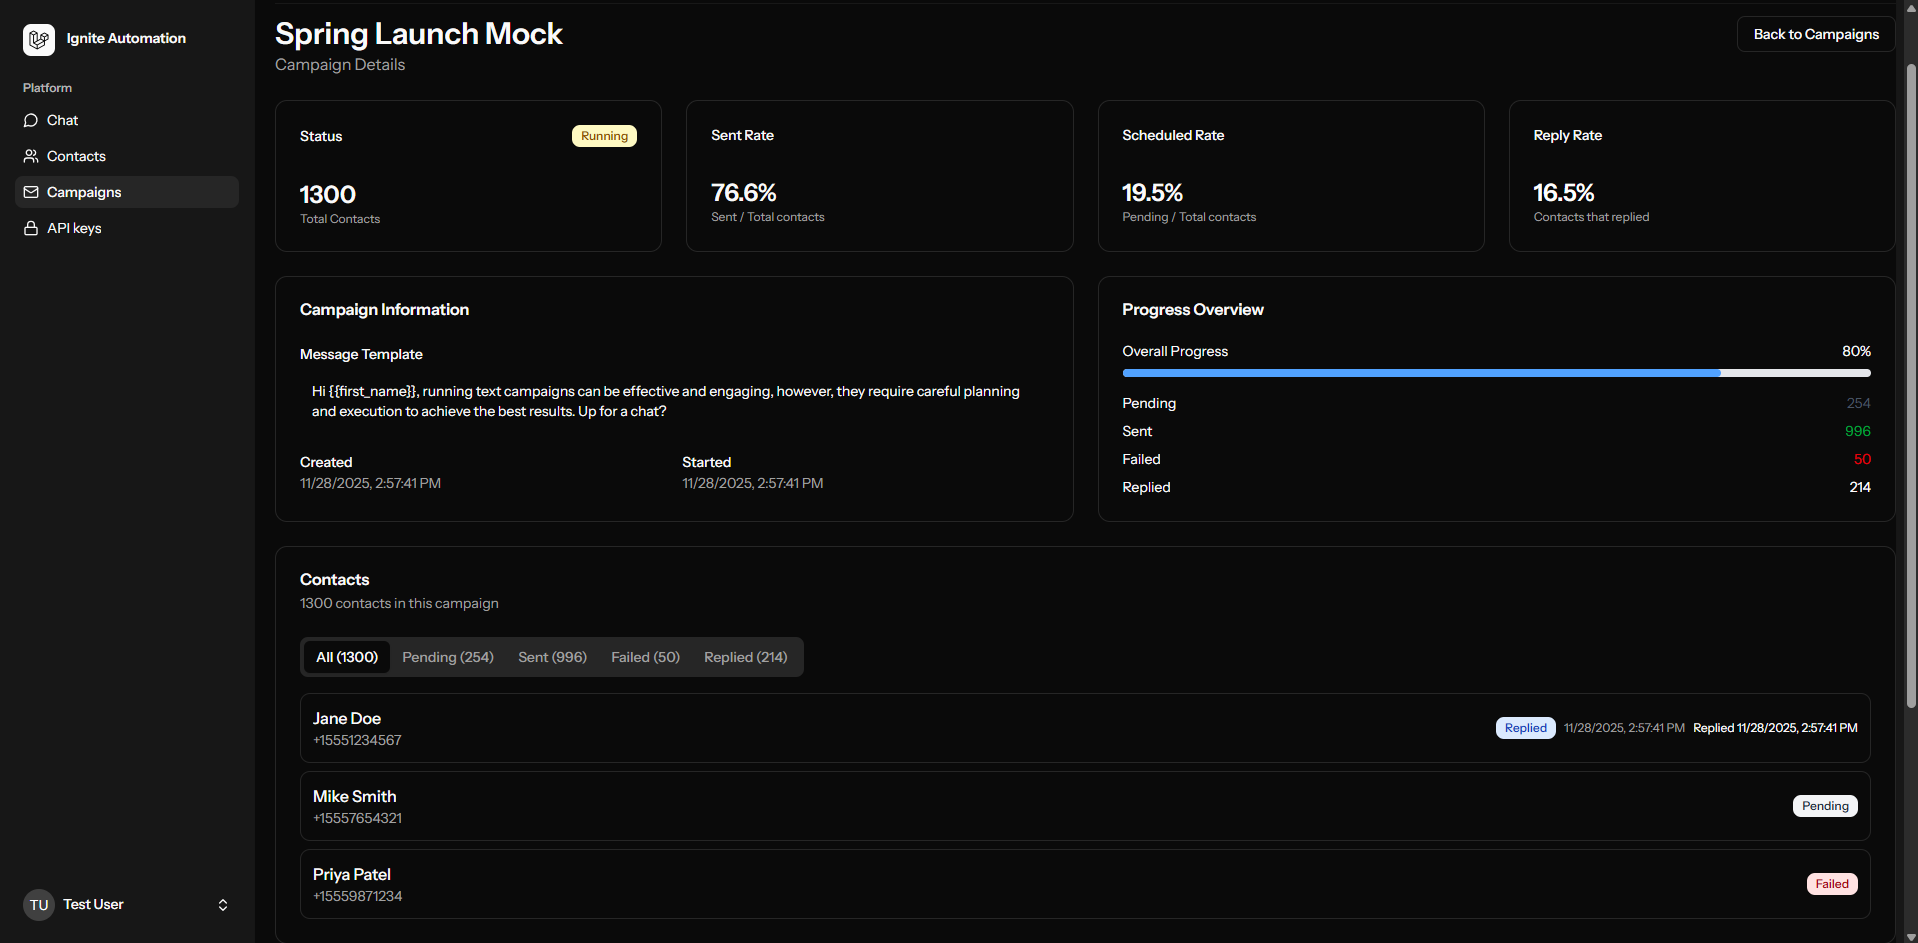This screenshot has width=1918, height=943.
Task: Open the Replied (214) contacts filter
Action: point(745,657)
